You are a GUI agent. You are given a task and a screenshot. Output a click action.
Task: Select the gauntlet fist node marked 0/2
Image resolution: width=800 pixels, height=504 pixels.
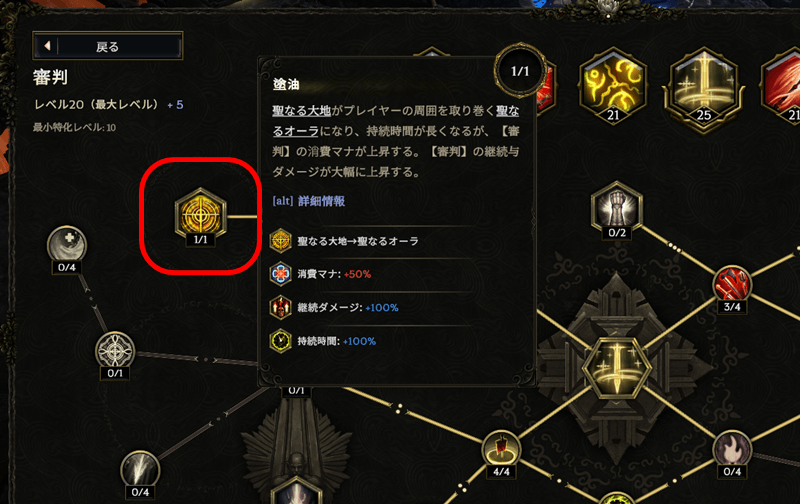coord(617,206)
